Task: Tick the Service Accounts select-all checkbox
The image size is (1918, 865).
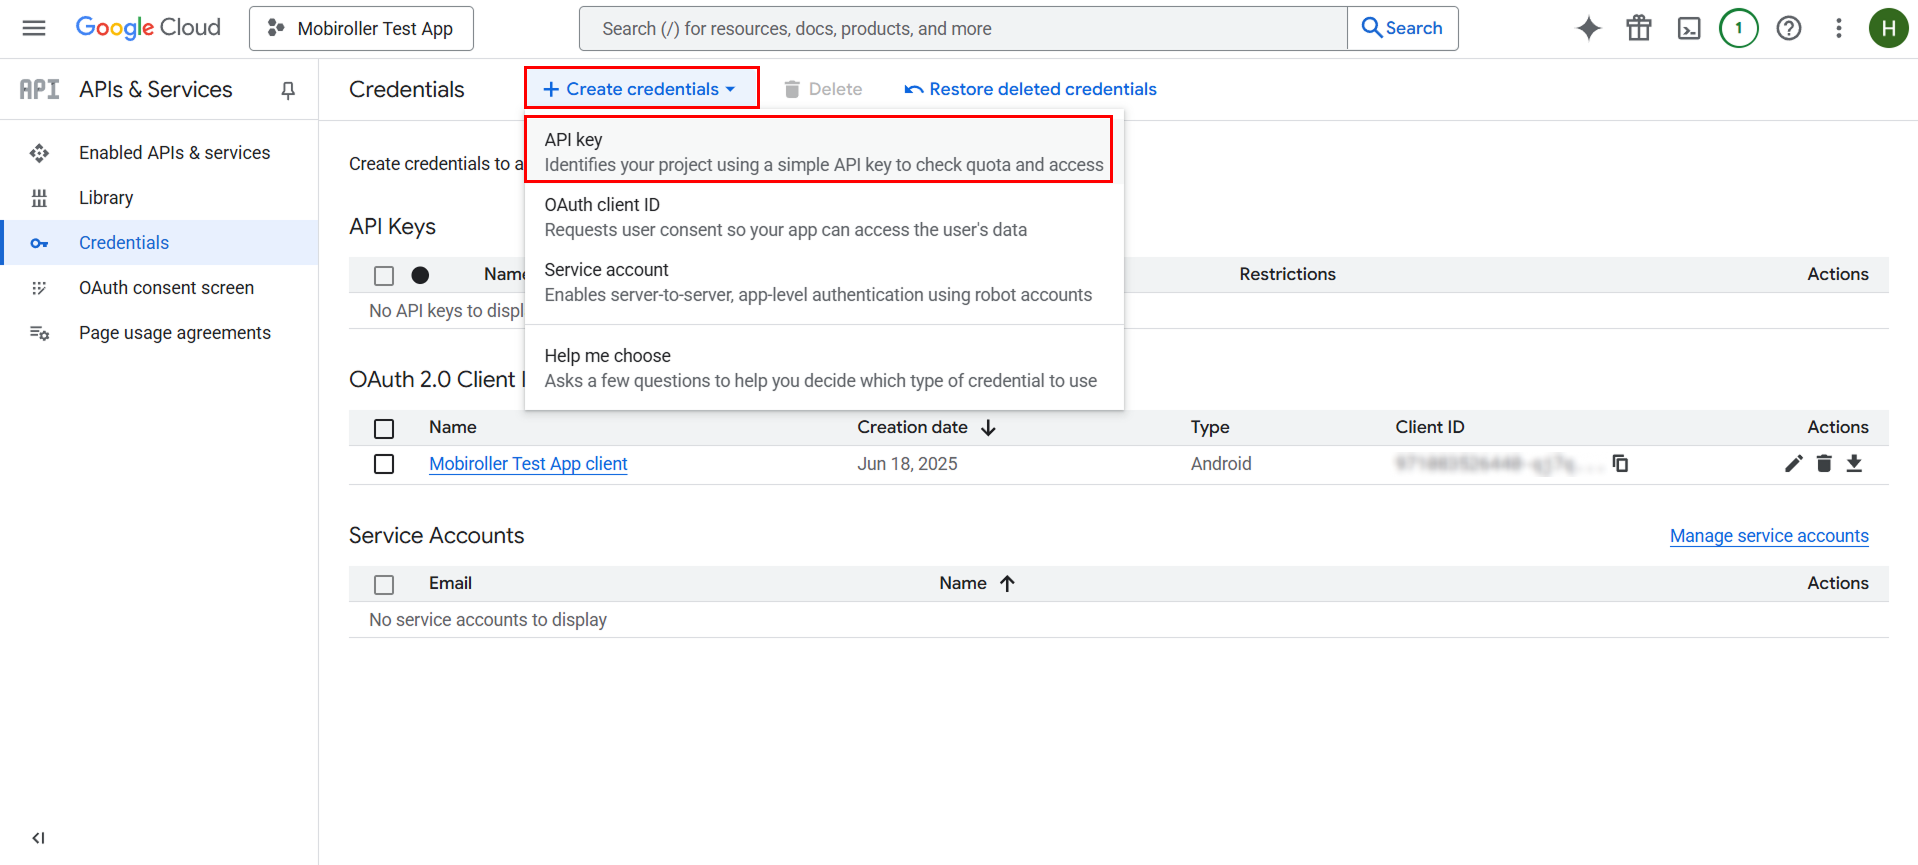Action: [x=384, y=585]
